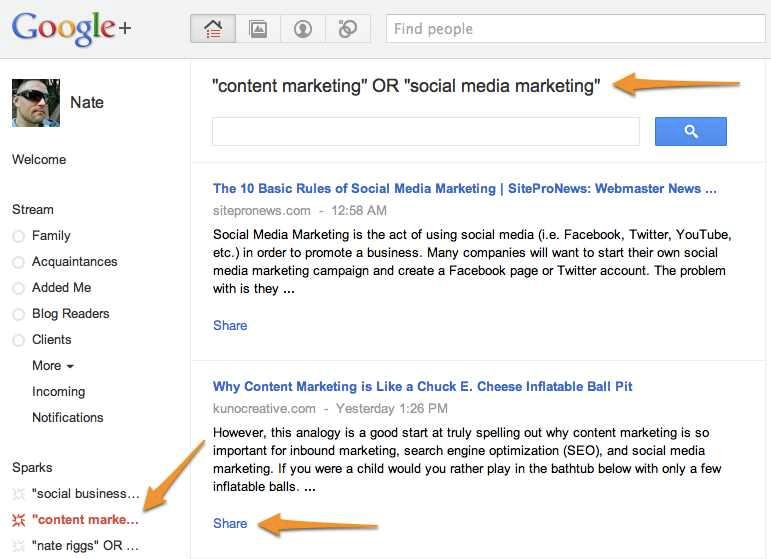
Task: Click the blue search magnifier button
Action: 690,131
